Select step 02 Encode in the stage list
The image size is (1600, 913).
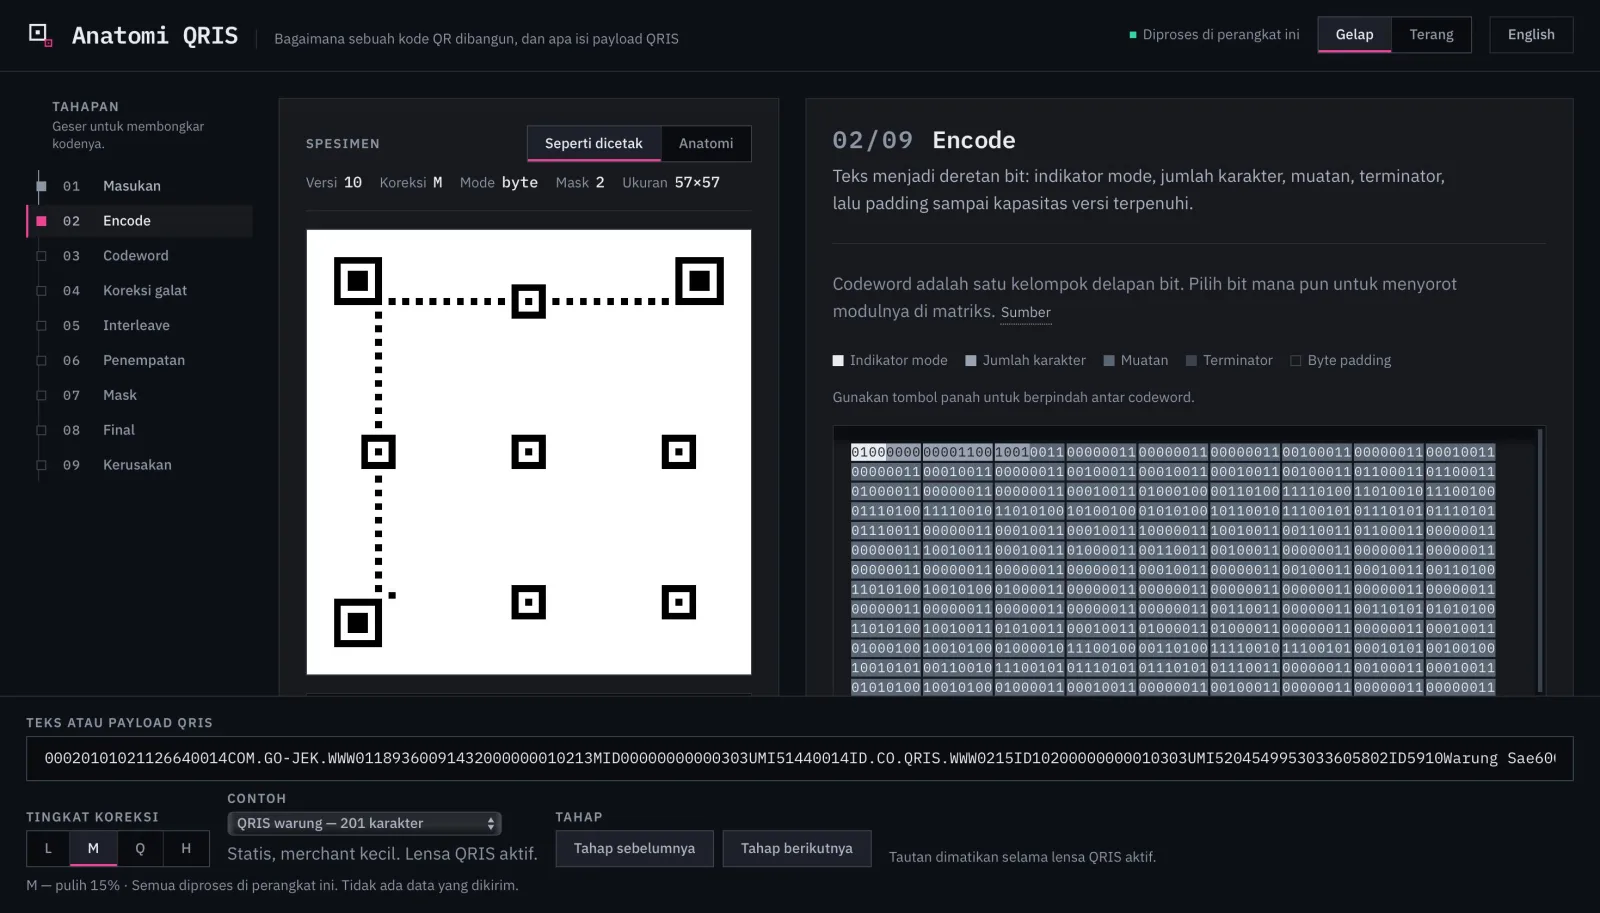pyautogui.click(x=139, y=221)
